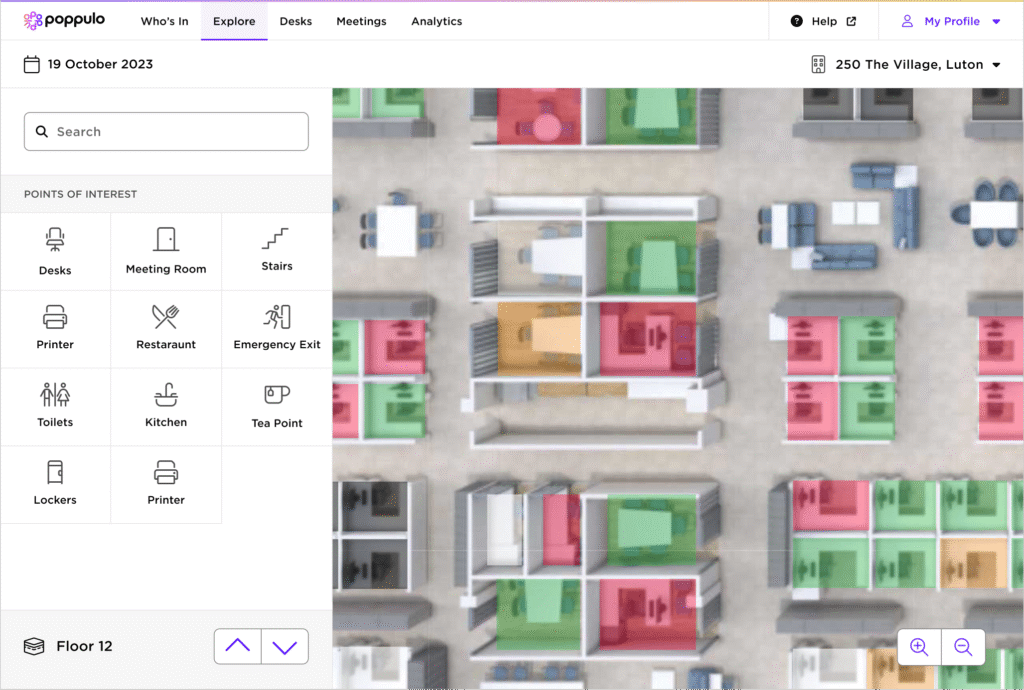Image resolution: width=1024 pixels, height=690 pixels.
Task: Open the Analytics tab
Action: click(436, 21)
